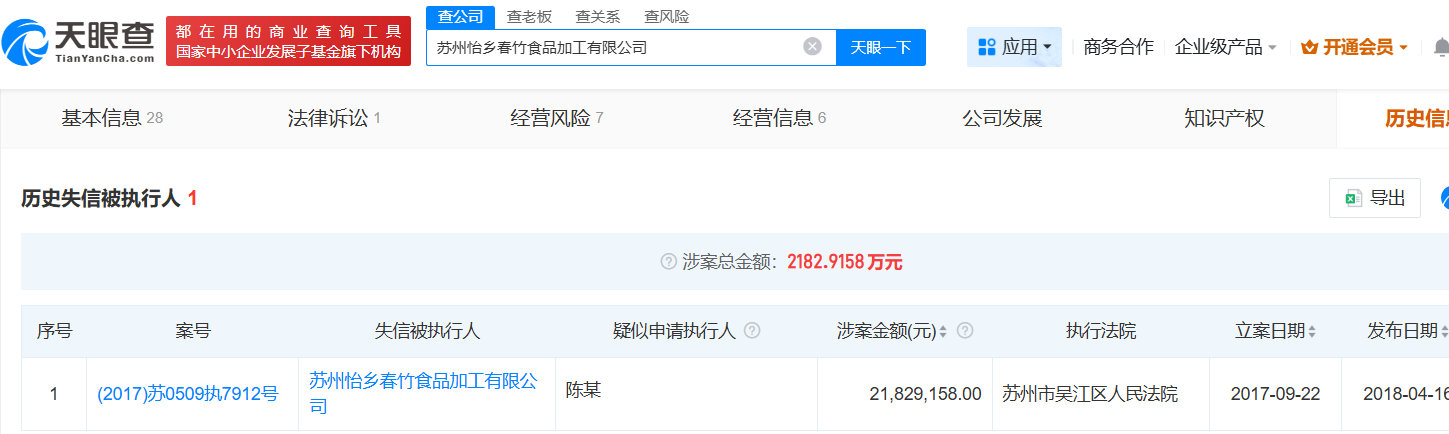Sort table by 发布日期 column arrows
This screenshot has width=1449, height=434.
coord(1443,331)
